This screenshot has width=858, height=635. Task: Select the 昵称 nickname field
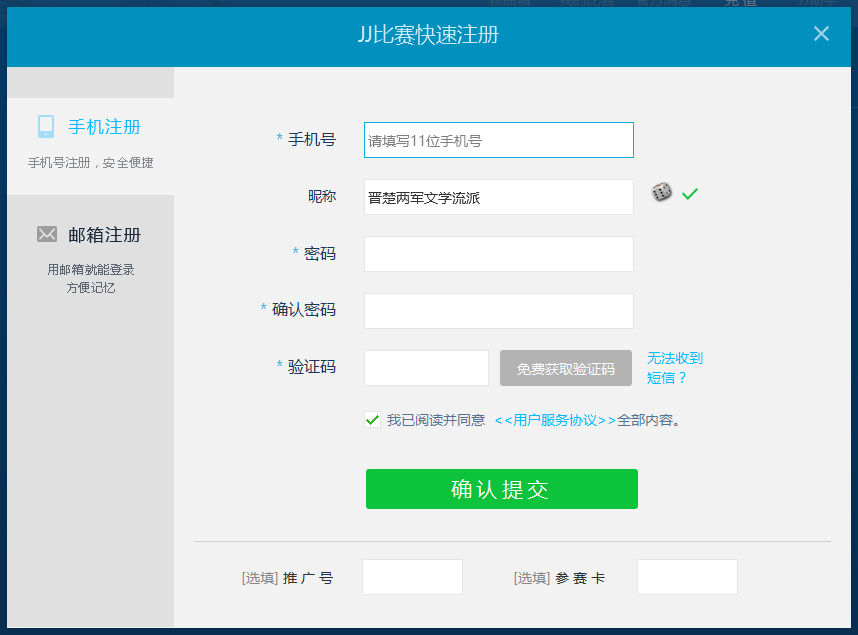coord(498,197)
